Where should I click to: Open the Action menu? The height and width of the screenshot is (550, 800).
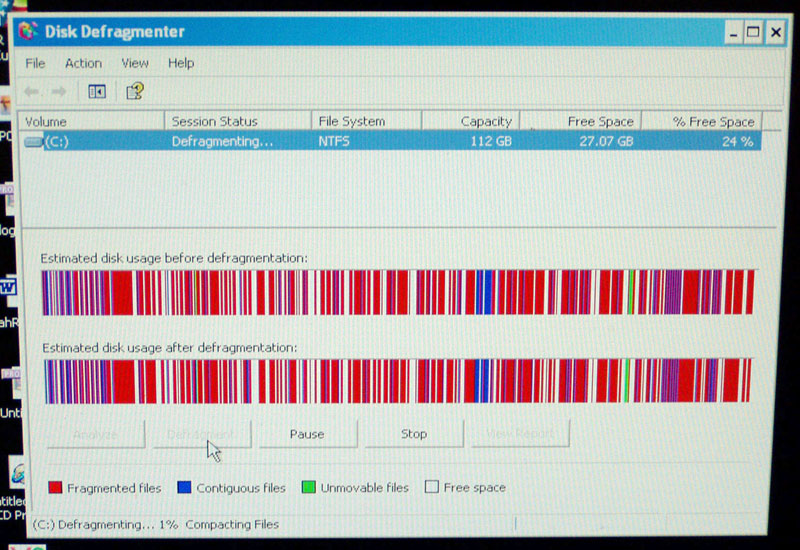click(x=83, y=63)
